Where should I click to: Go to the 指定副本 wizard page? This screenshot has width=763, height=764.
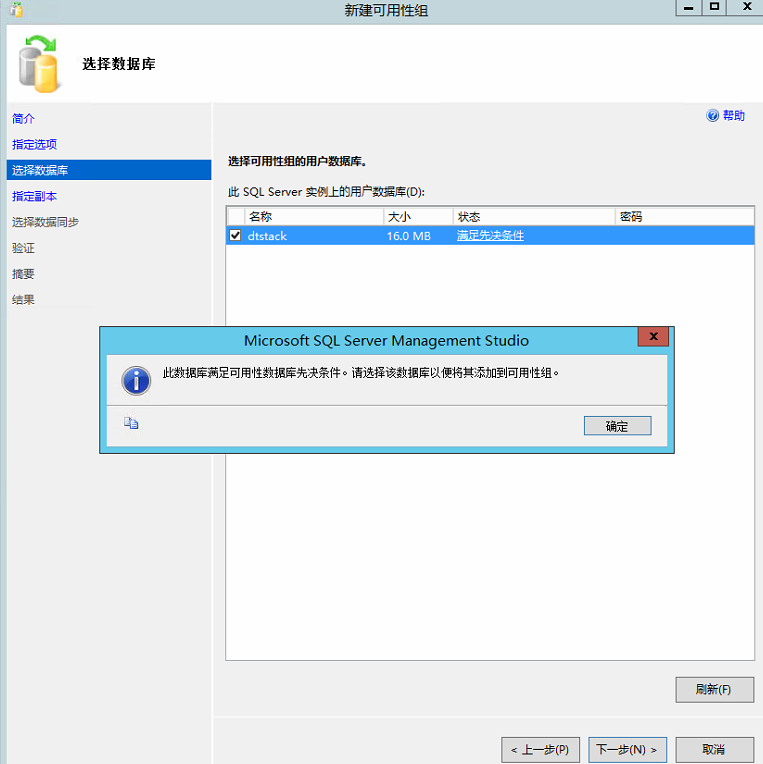[x=35, y=196]
